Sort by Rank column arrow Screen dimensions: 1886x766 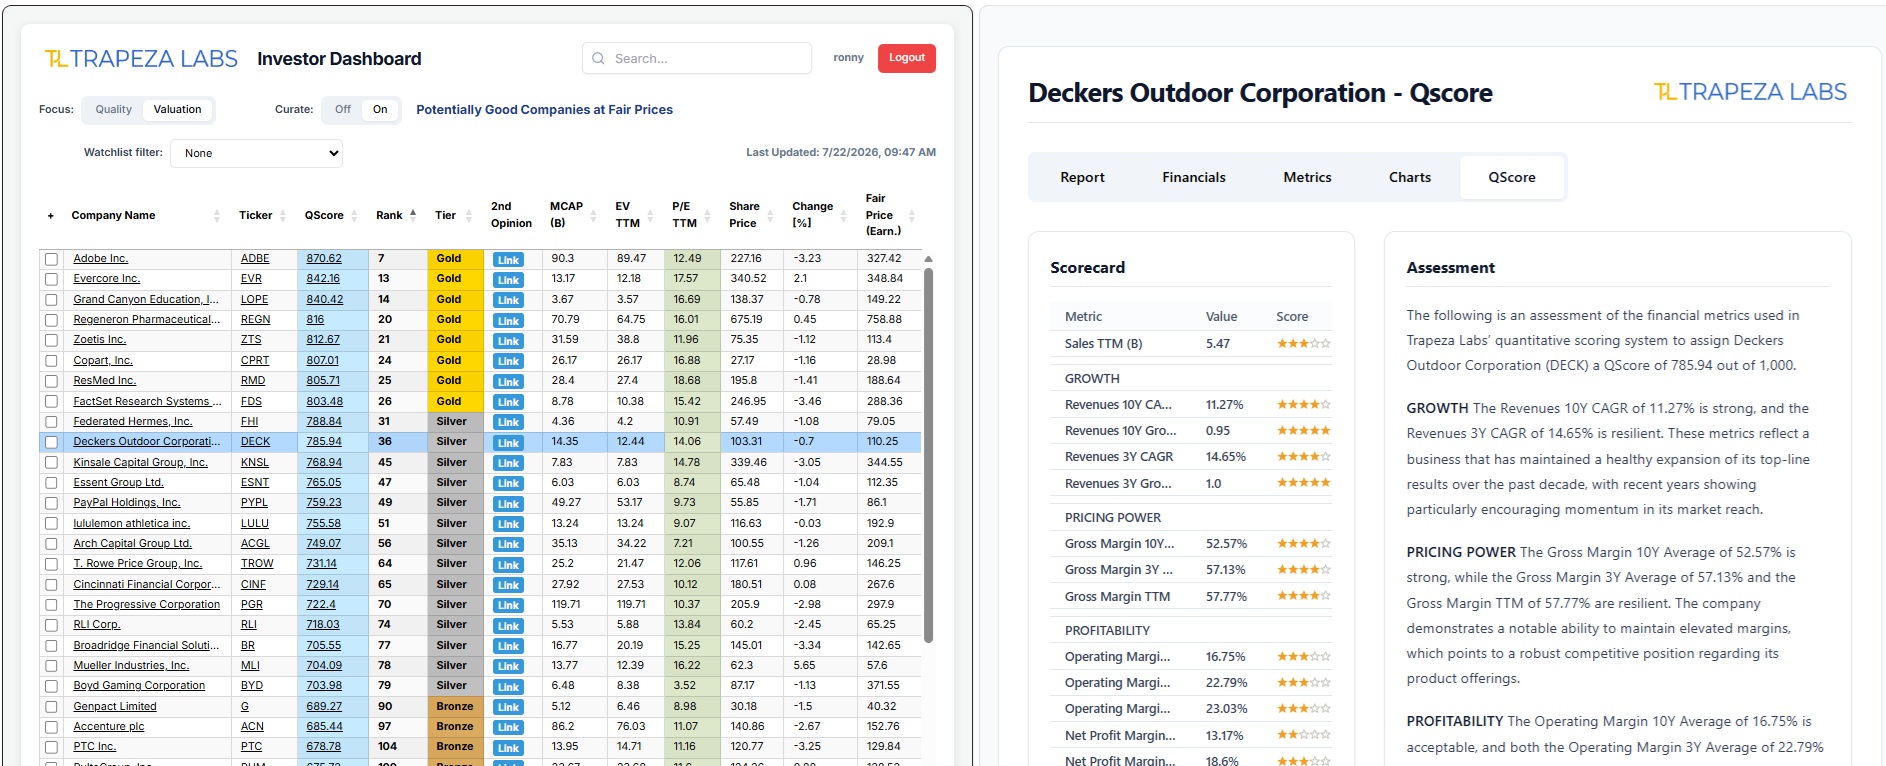pyautogui.click(x=413, y=214)
